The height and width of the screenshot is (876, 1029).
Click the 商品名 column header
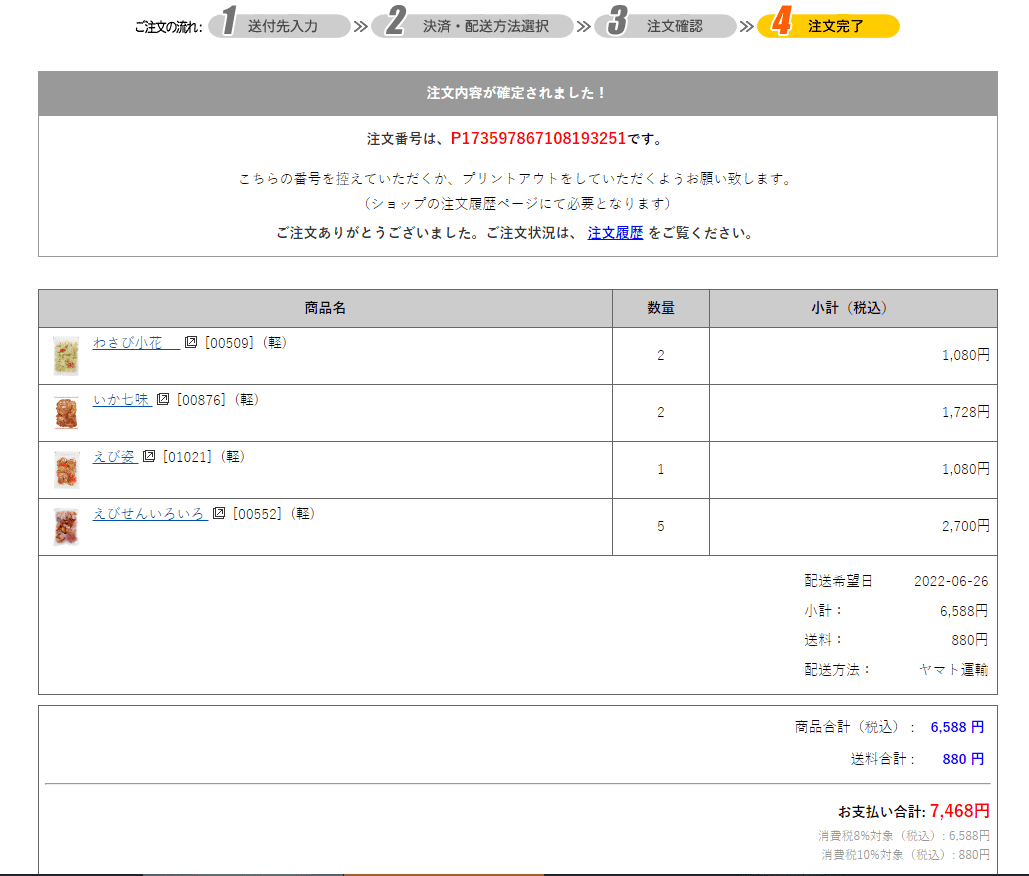pos(325,308)
